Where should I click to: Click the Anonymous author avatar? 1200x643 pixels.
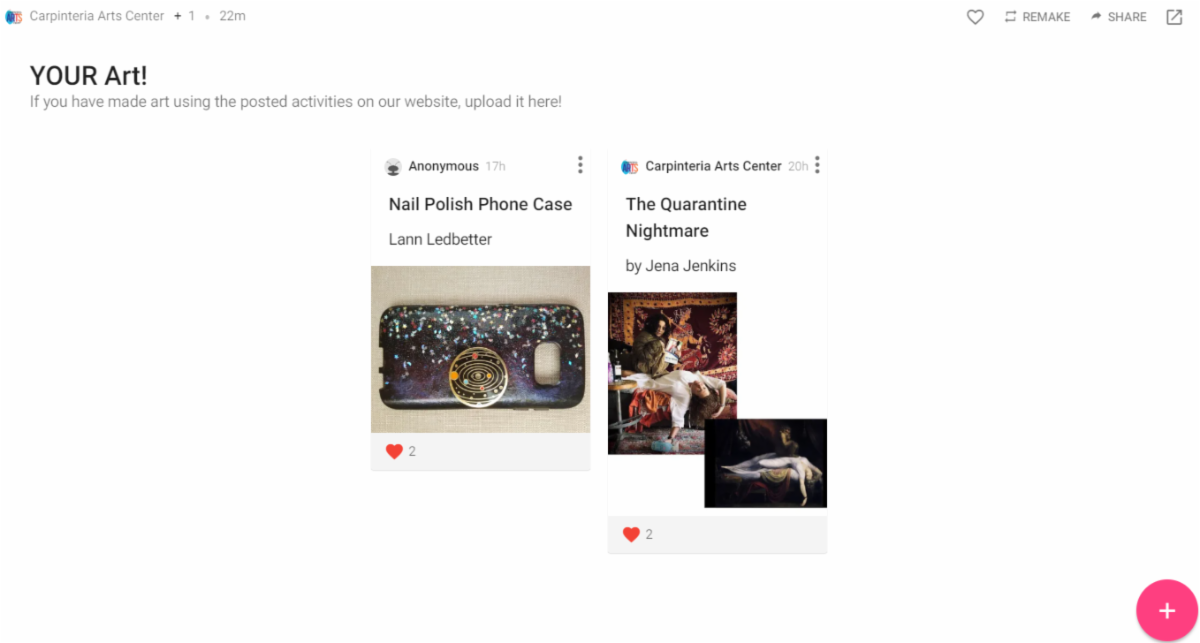393,166
